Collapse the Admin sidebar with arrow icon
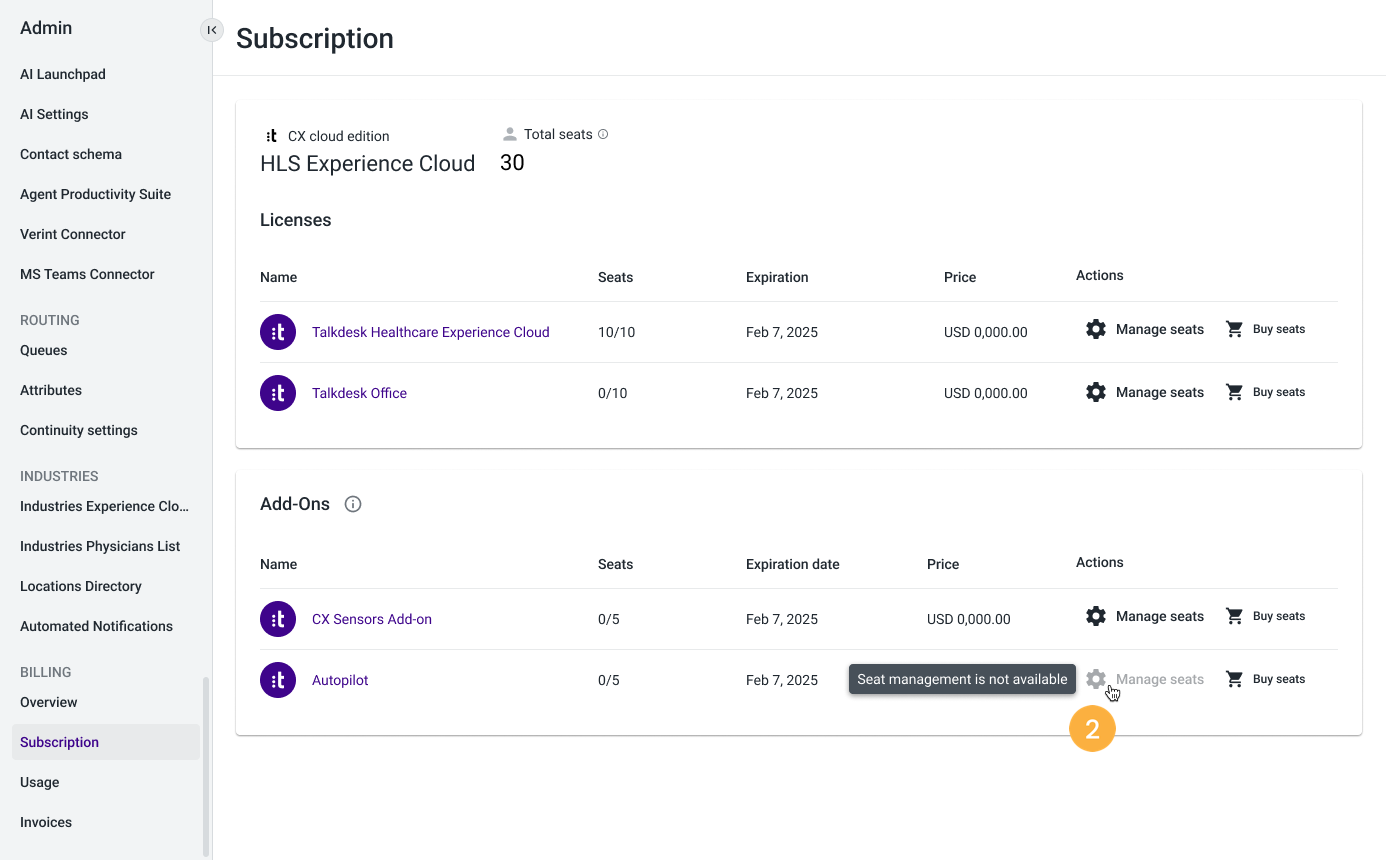Screen dimensions: 1386x860 tap(212, 30)
